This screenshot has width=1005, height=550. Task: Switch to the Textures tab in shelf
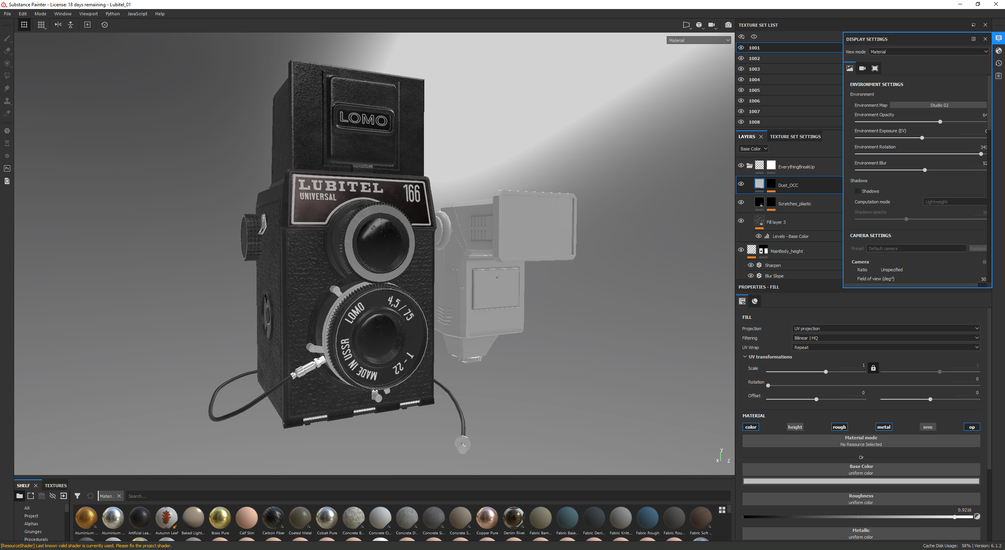point(56,485)
